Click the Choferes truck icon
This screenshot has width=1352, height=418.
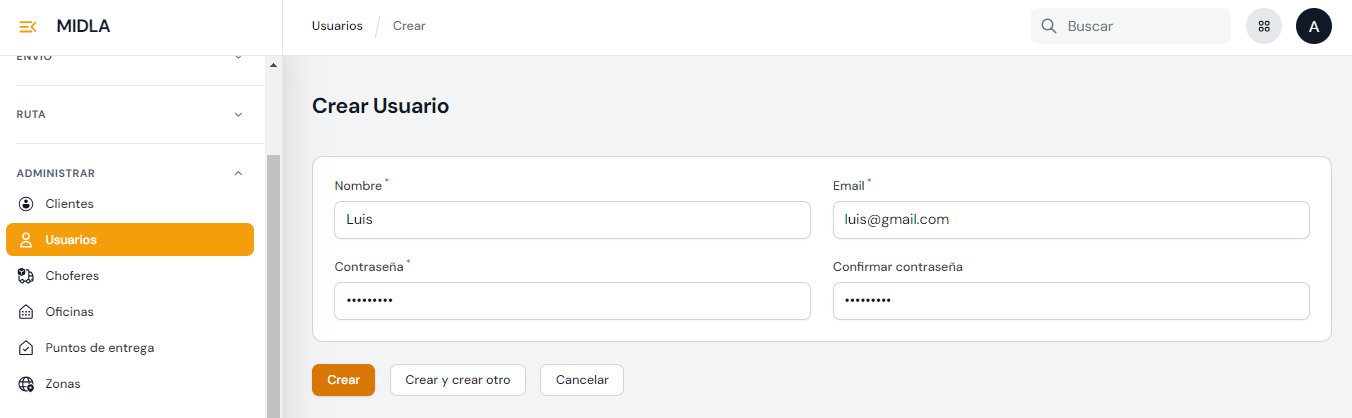(x=26, y=276)
